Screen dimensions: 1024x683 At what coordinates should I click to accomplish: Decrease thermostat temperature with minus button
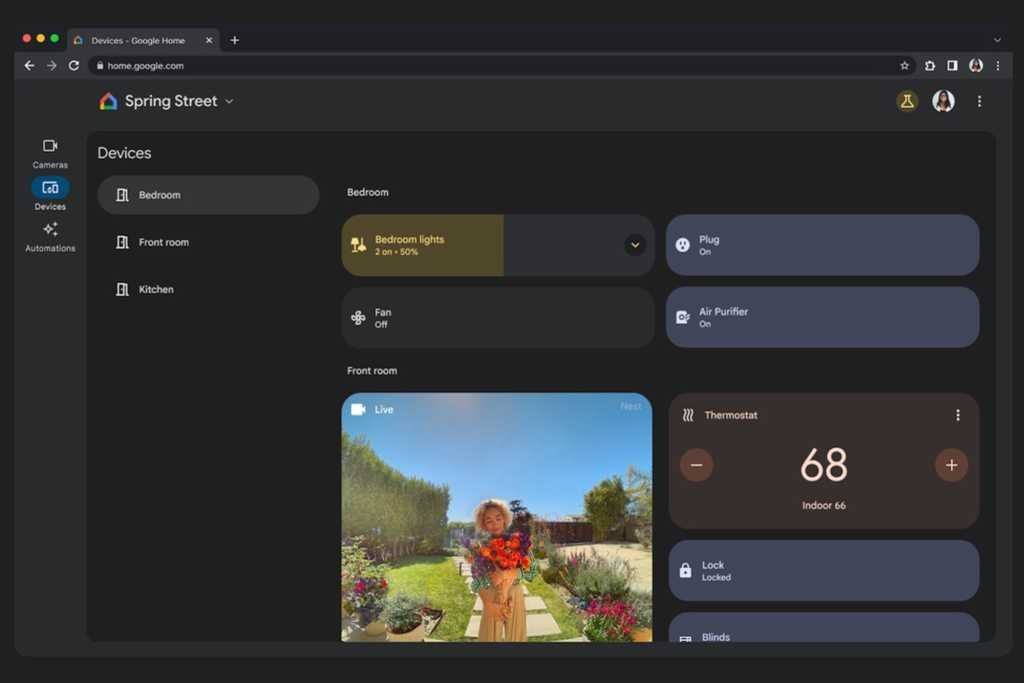(x=696, y=465)
